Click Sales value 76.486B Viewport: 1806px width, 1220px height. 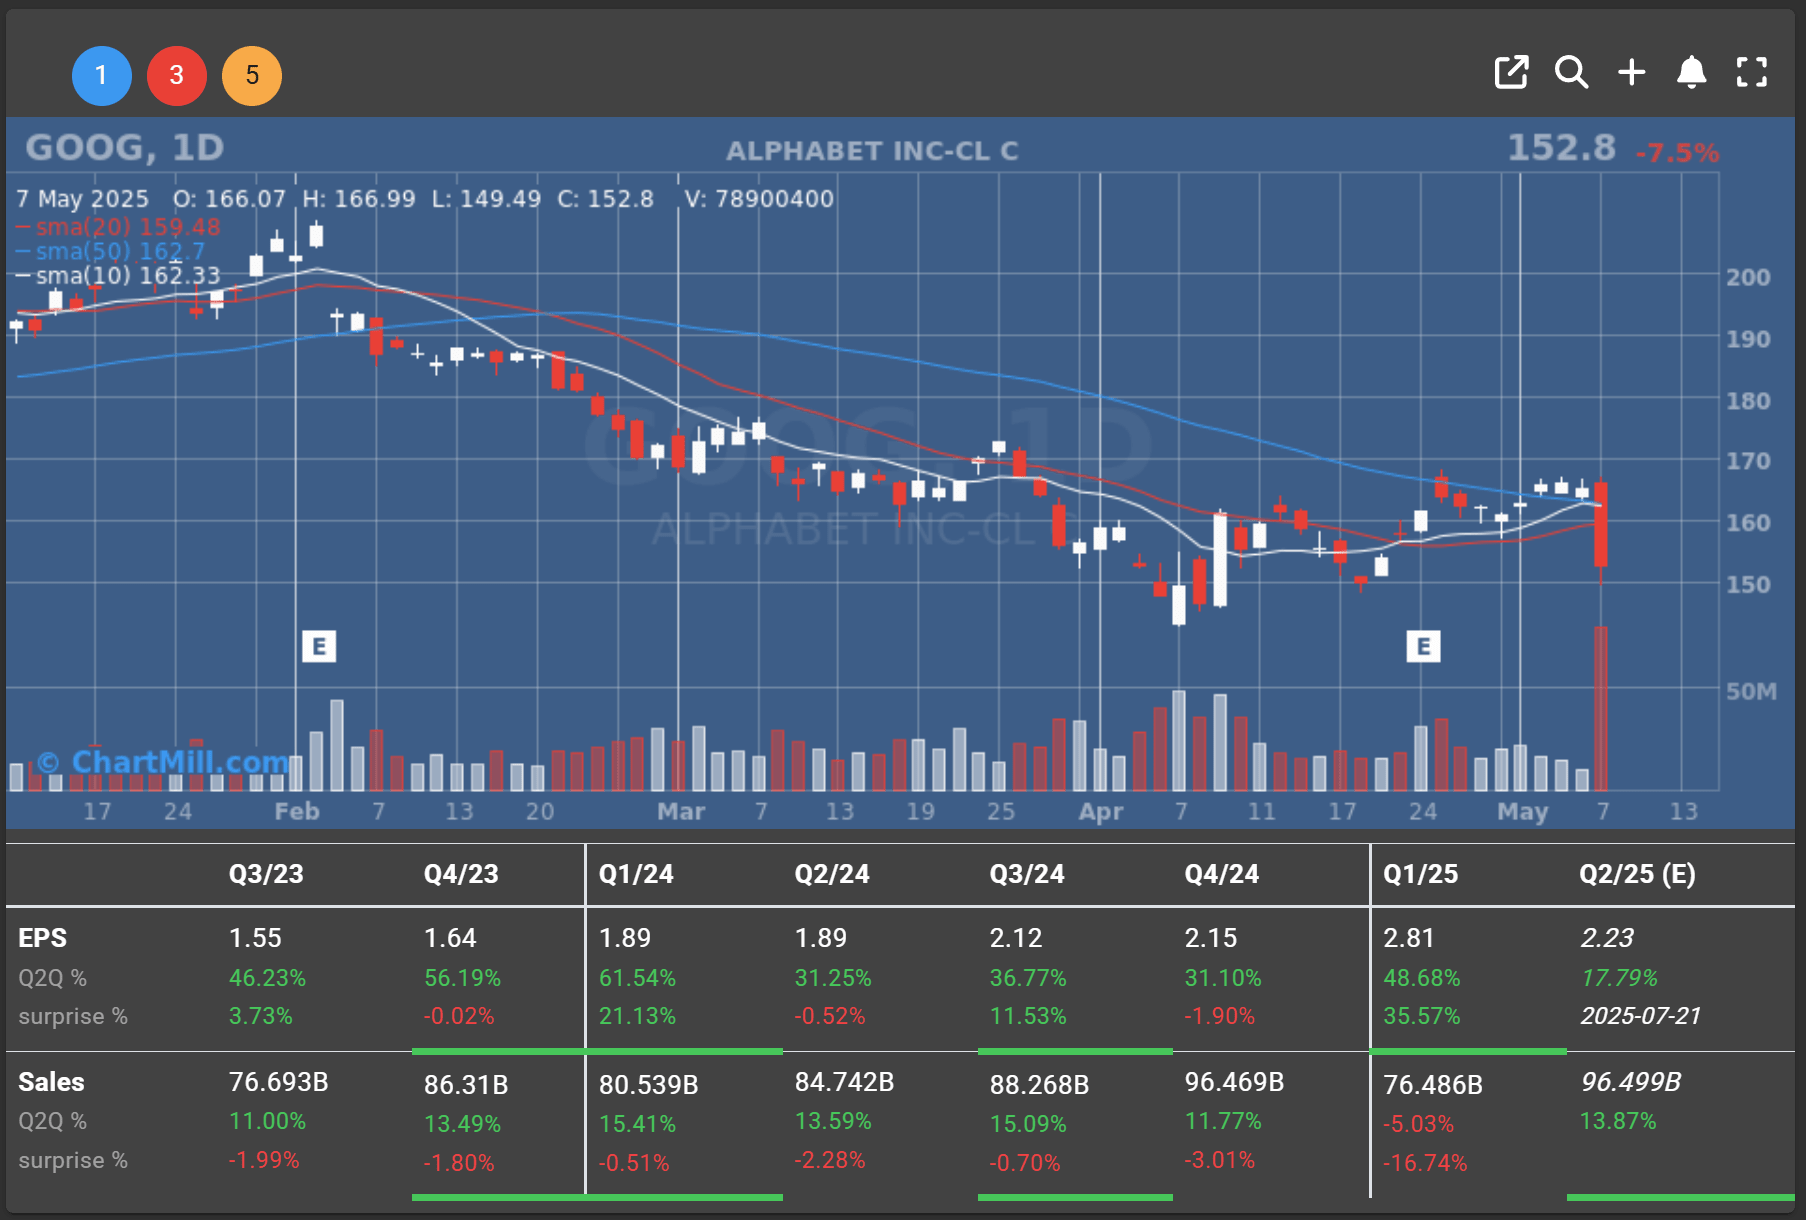[1433, 1085]
